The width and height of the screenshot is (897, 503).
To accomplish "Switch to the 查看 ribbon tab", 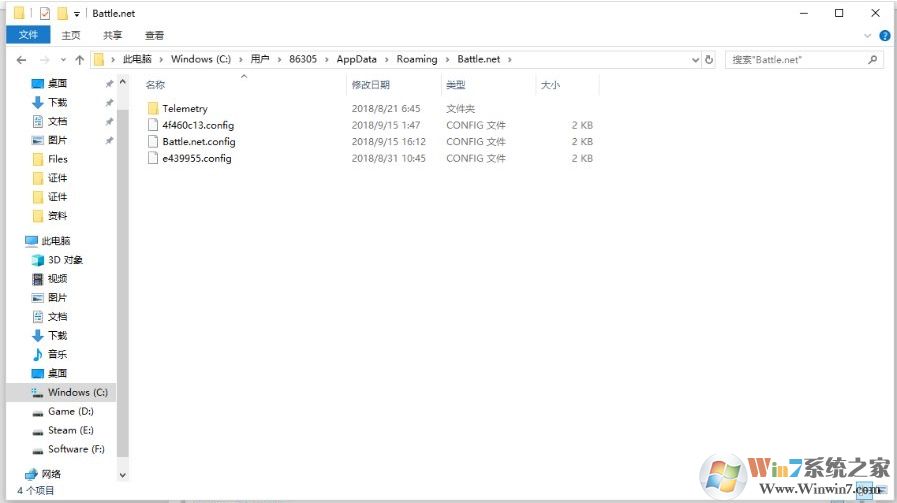I will click(154, 35).
